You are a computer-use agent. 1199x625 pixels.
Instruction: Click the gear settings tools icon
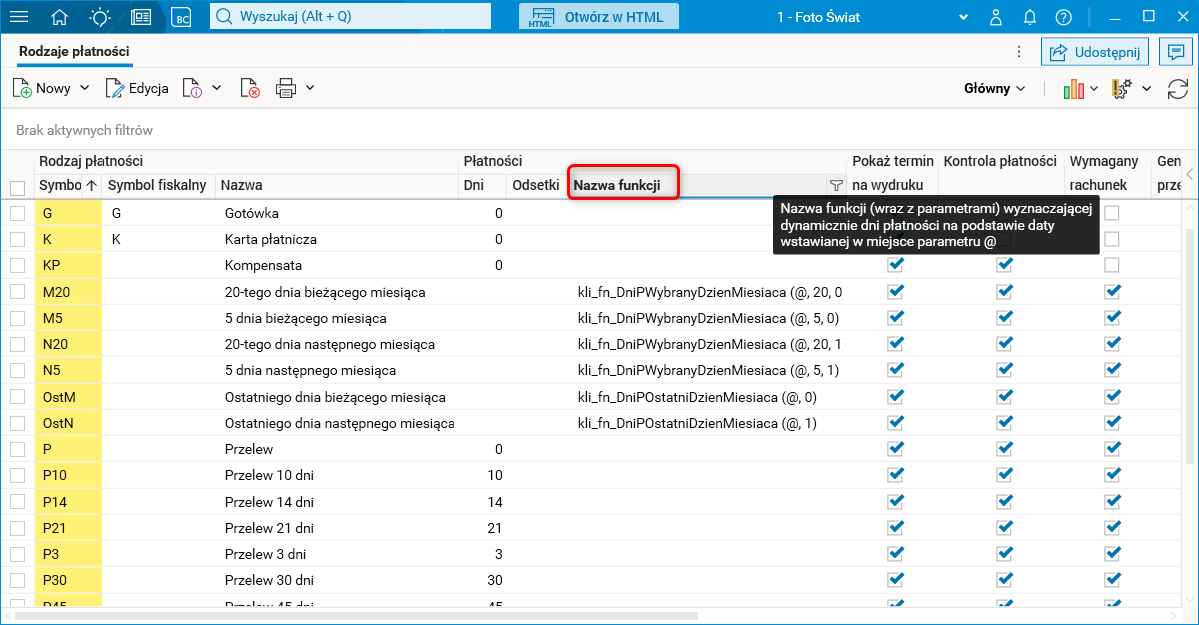(x=1122, y=89)
